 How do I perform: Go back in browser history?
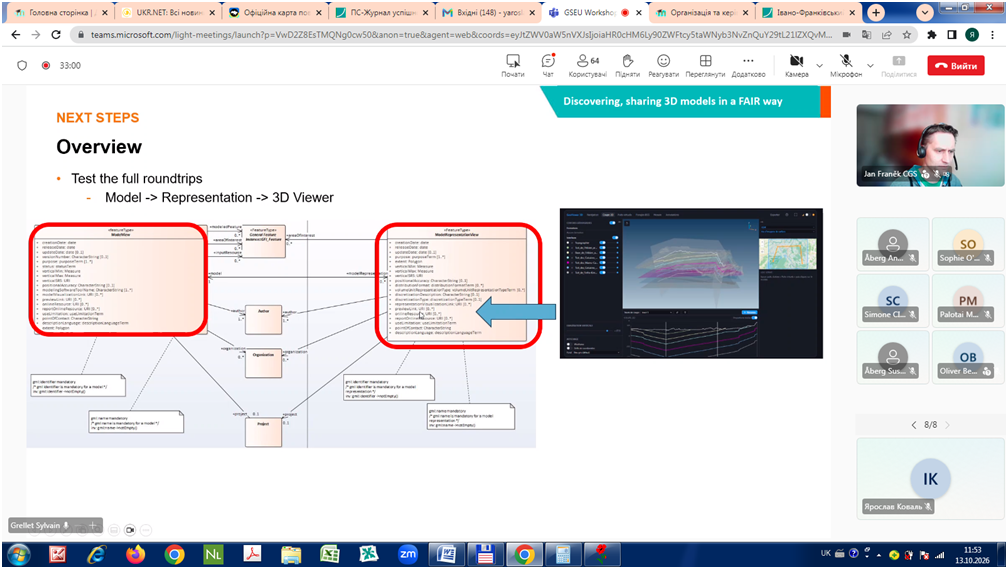15,35
